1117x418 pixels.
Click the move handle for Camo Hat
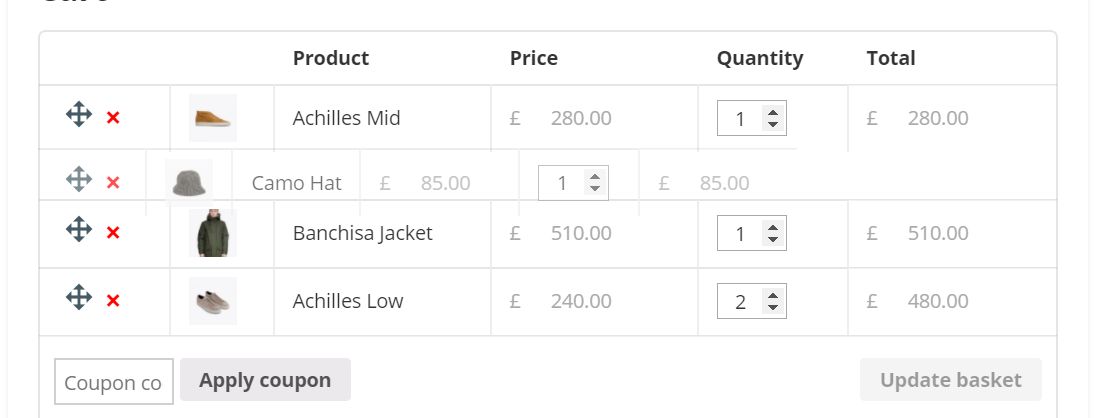[x=79, y=180]
